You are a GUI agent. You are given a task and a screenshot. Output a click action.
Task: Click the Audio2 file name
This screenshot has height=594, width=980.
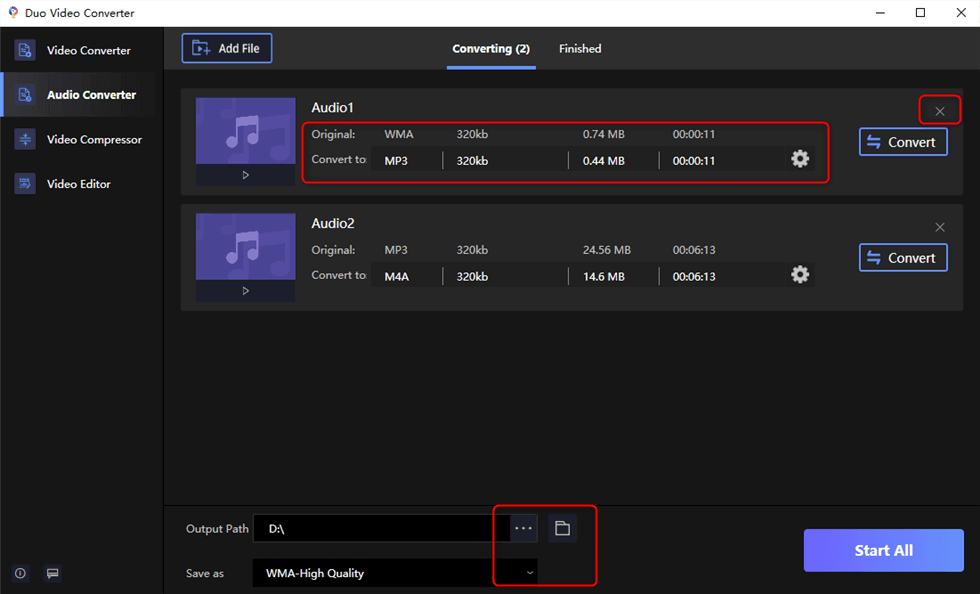point(333,223)
